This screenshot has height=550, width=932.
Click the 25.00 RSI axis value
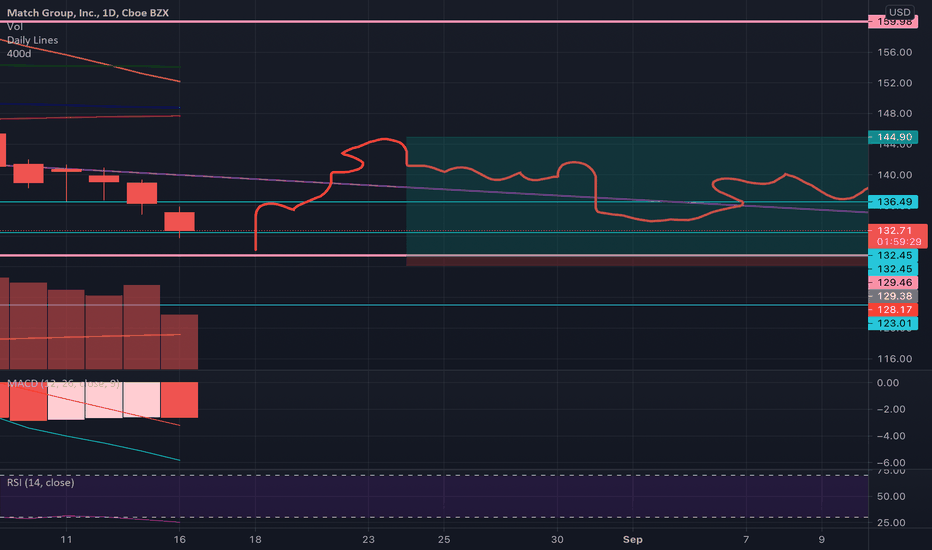tap(890, 523)
